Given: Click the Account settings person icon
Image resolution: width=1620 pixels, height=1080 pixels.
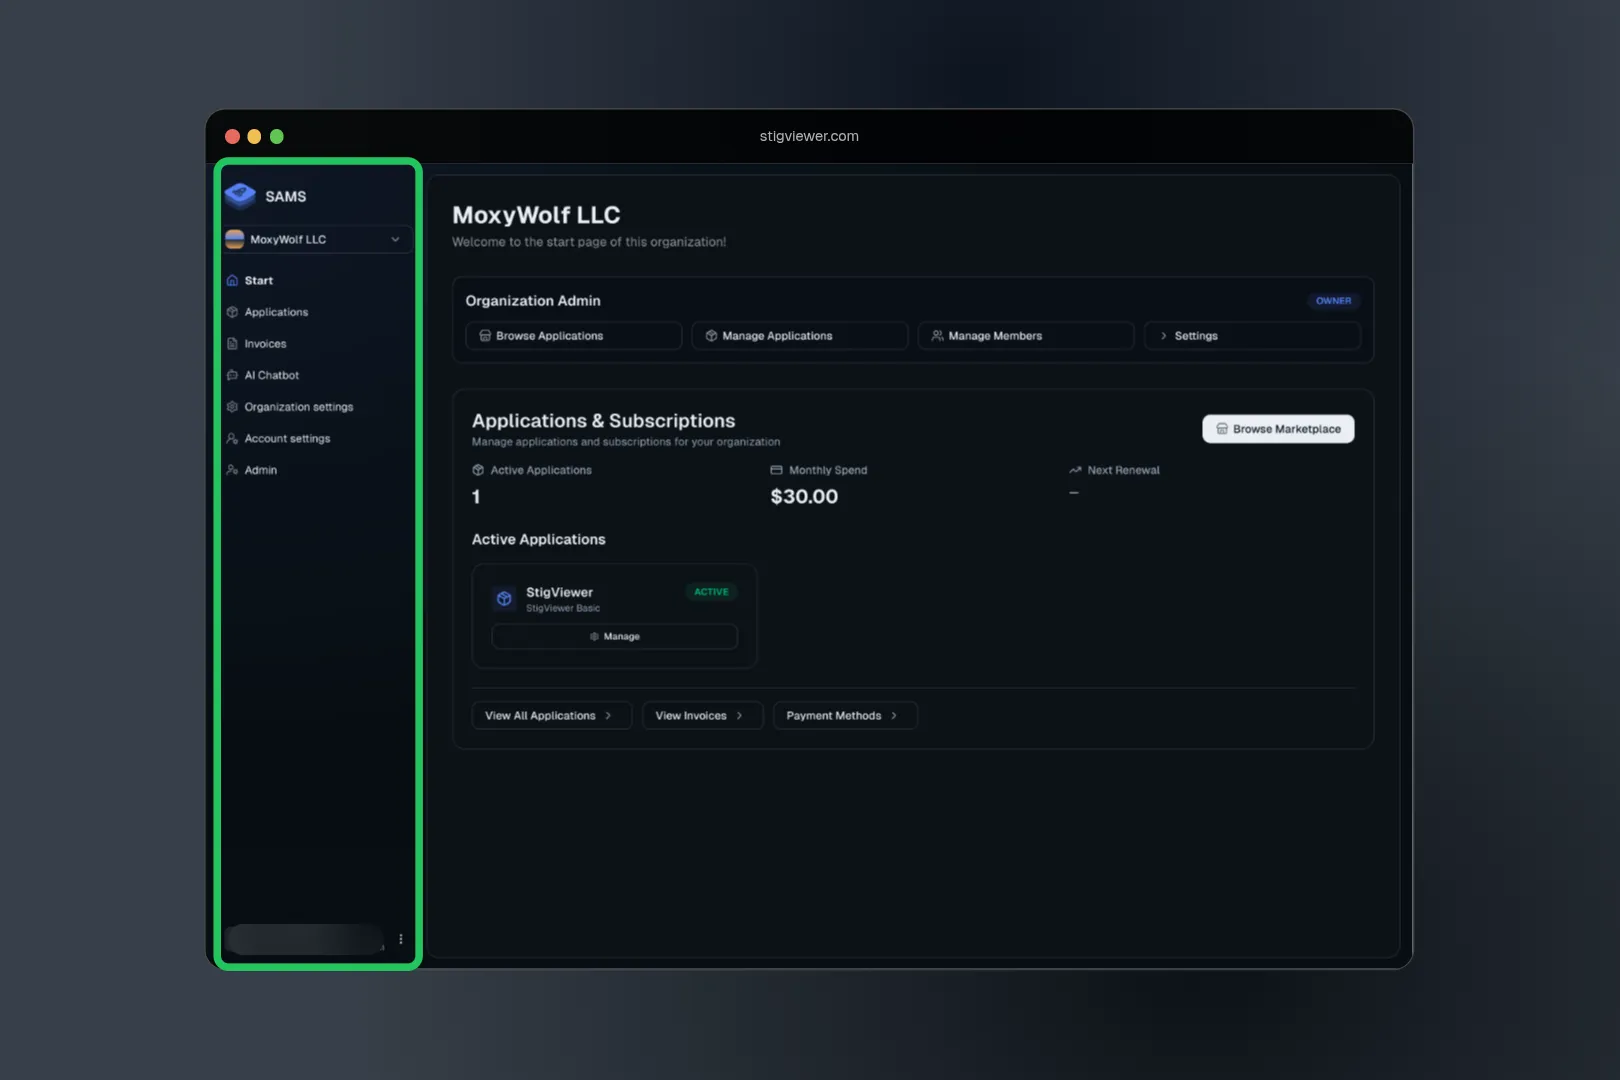Looking at the screenshot, I should click(x=232, y=438).
